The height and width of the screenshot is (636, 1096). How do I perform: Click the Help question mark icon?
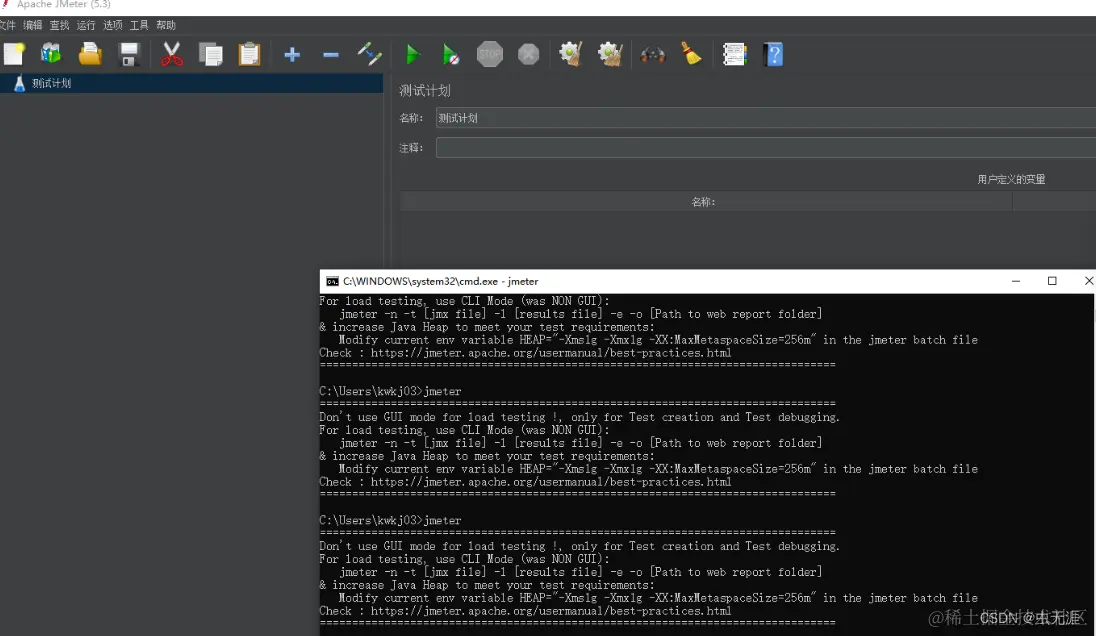click(774, 54)
